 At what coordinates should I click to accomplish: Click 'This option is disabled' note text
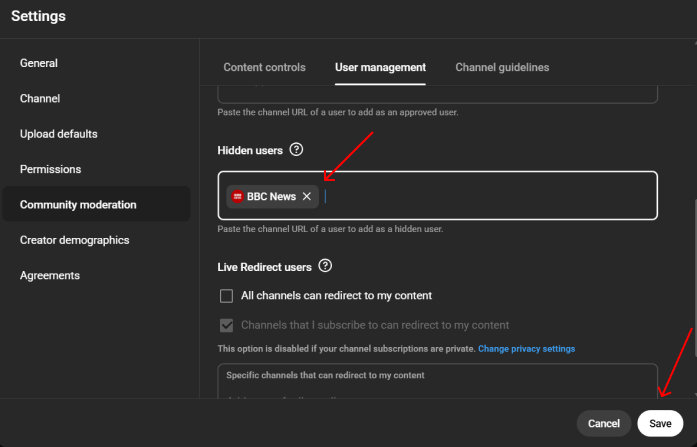347,349
